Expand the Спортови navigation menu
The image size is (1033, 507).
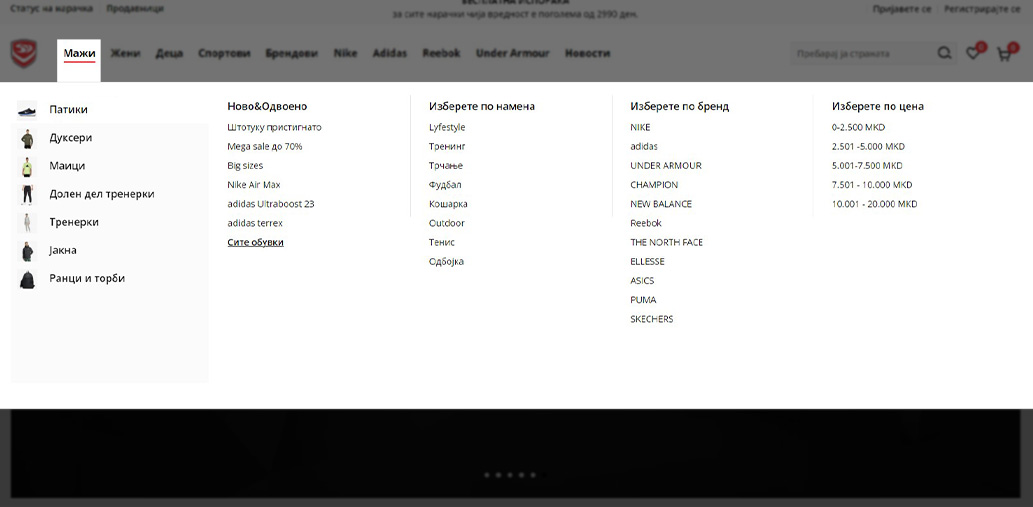(x=224, y=53)
